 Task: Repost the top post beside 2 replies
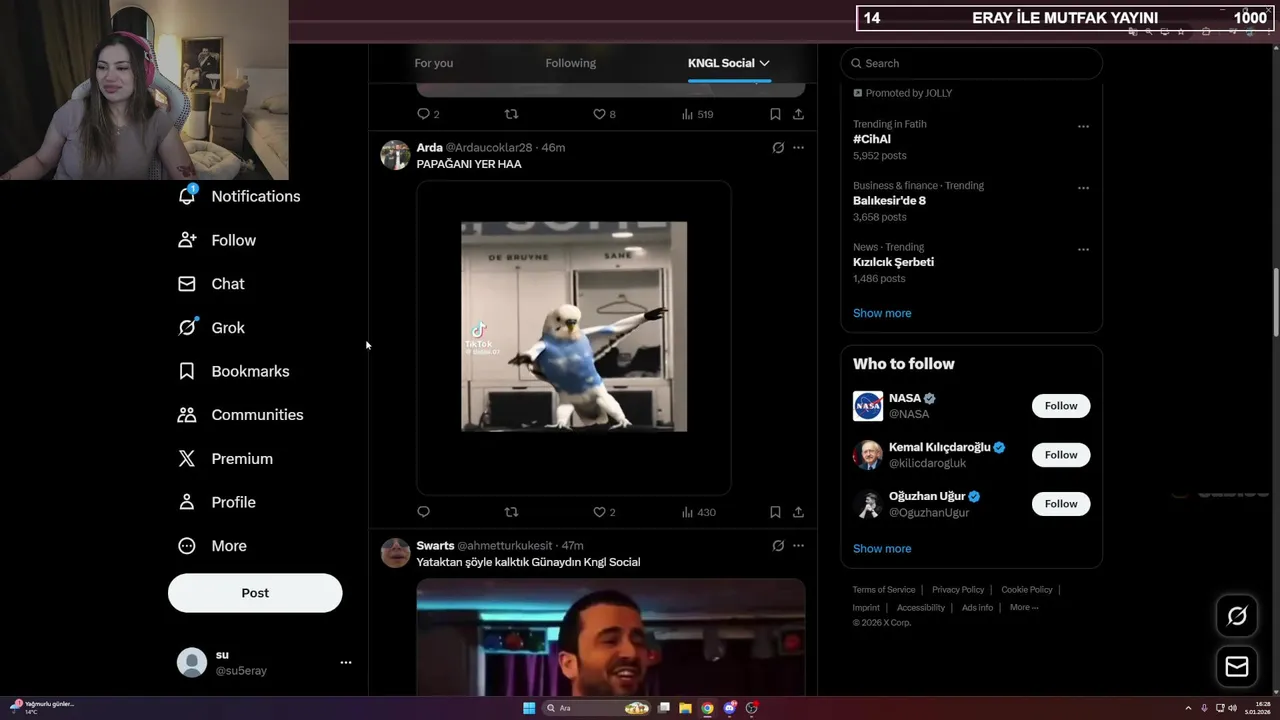pos(511,114)
